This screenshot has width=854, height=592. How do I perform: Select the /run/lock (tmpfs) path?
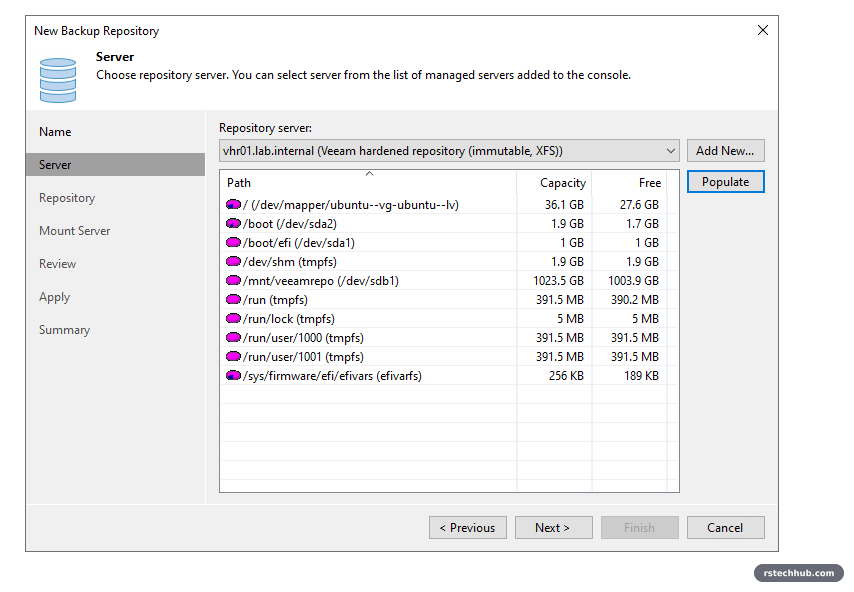pyautogui.click(x=289, y=319)
